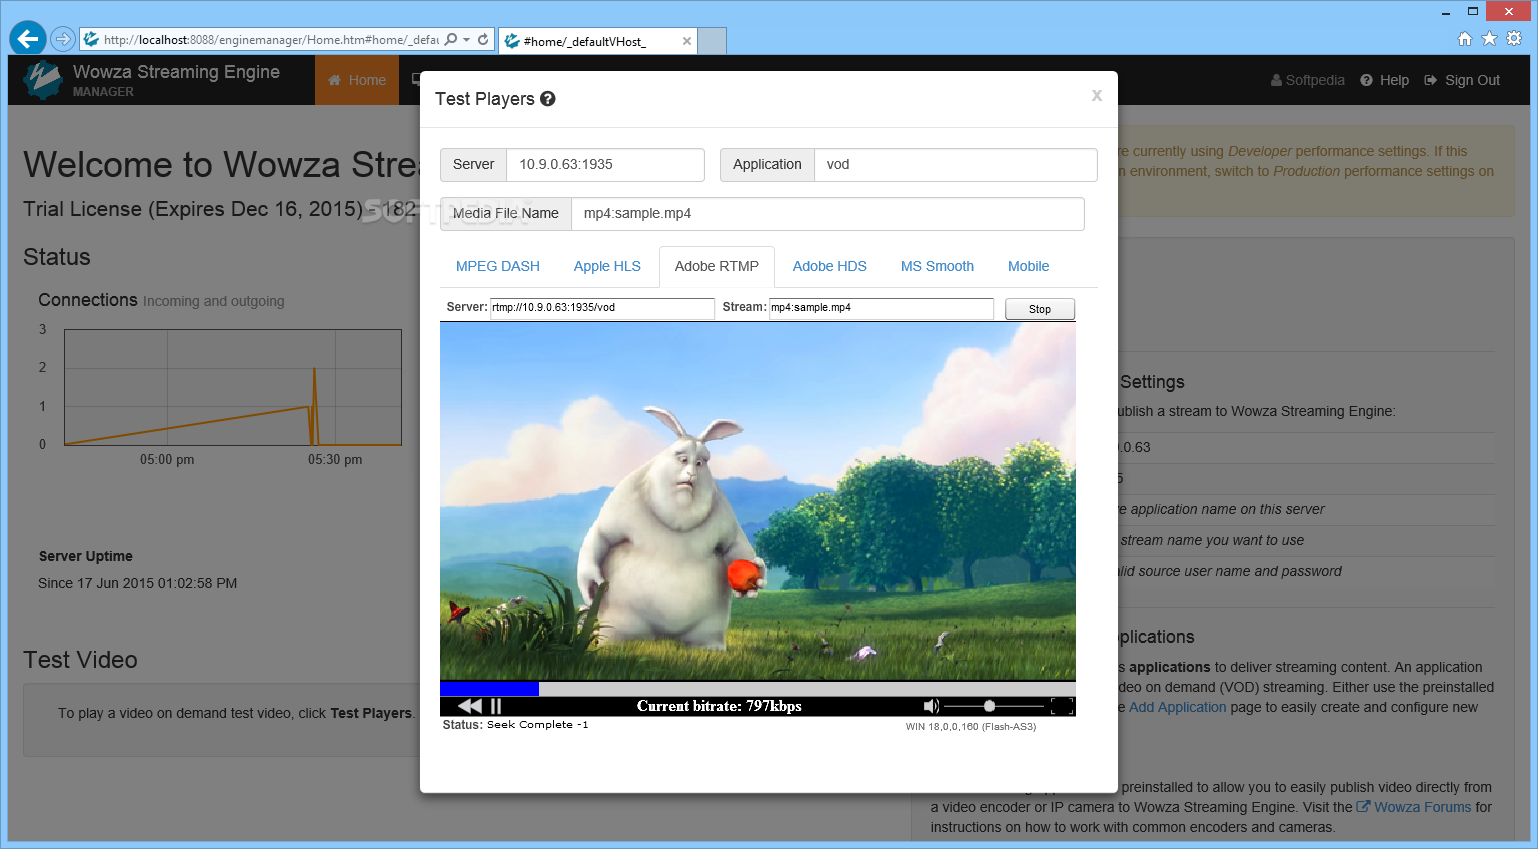This screenshot has height=849, width=1538.
Task: Open browser tools gear icon
Action: (1514, 38)
